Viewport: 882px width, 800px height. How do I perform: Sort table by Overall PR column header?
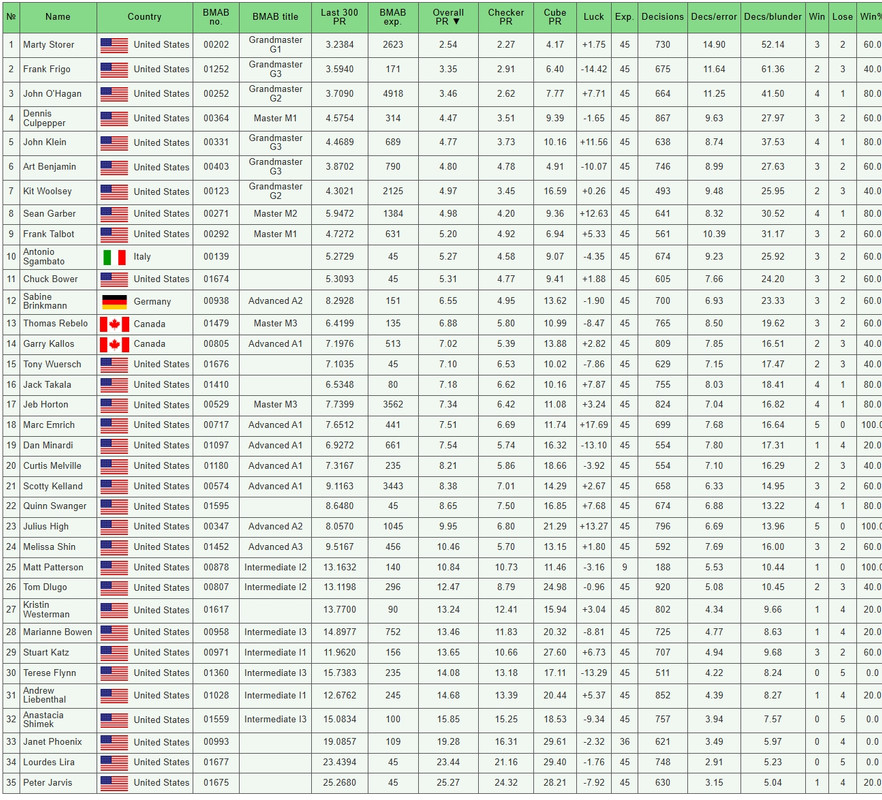tap(448, 17)
